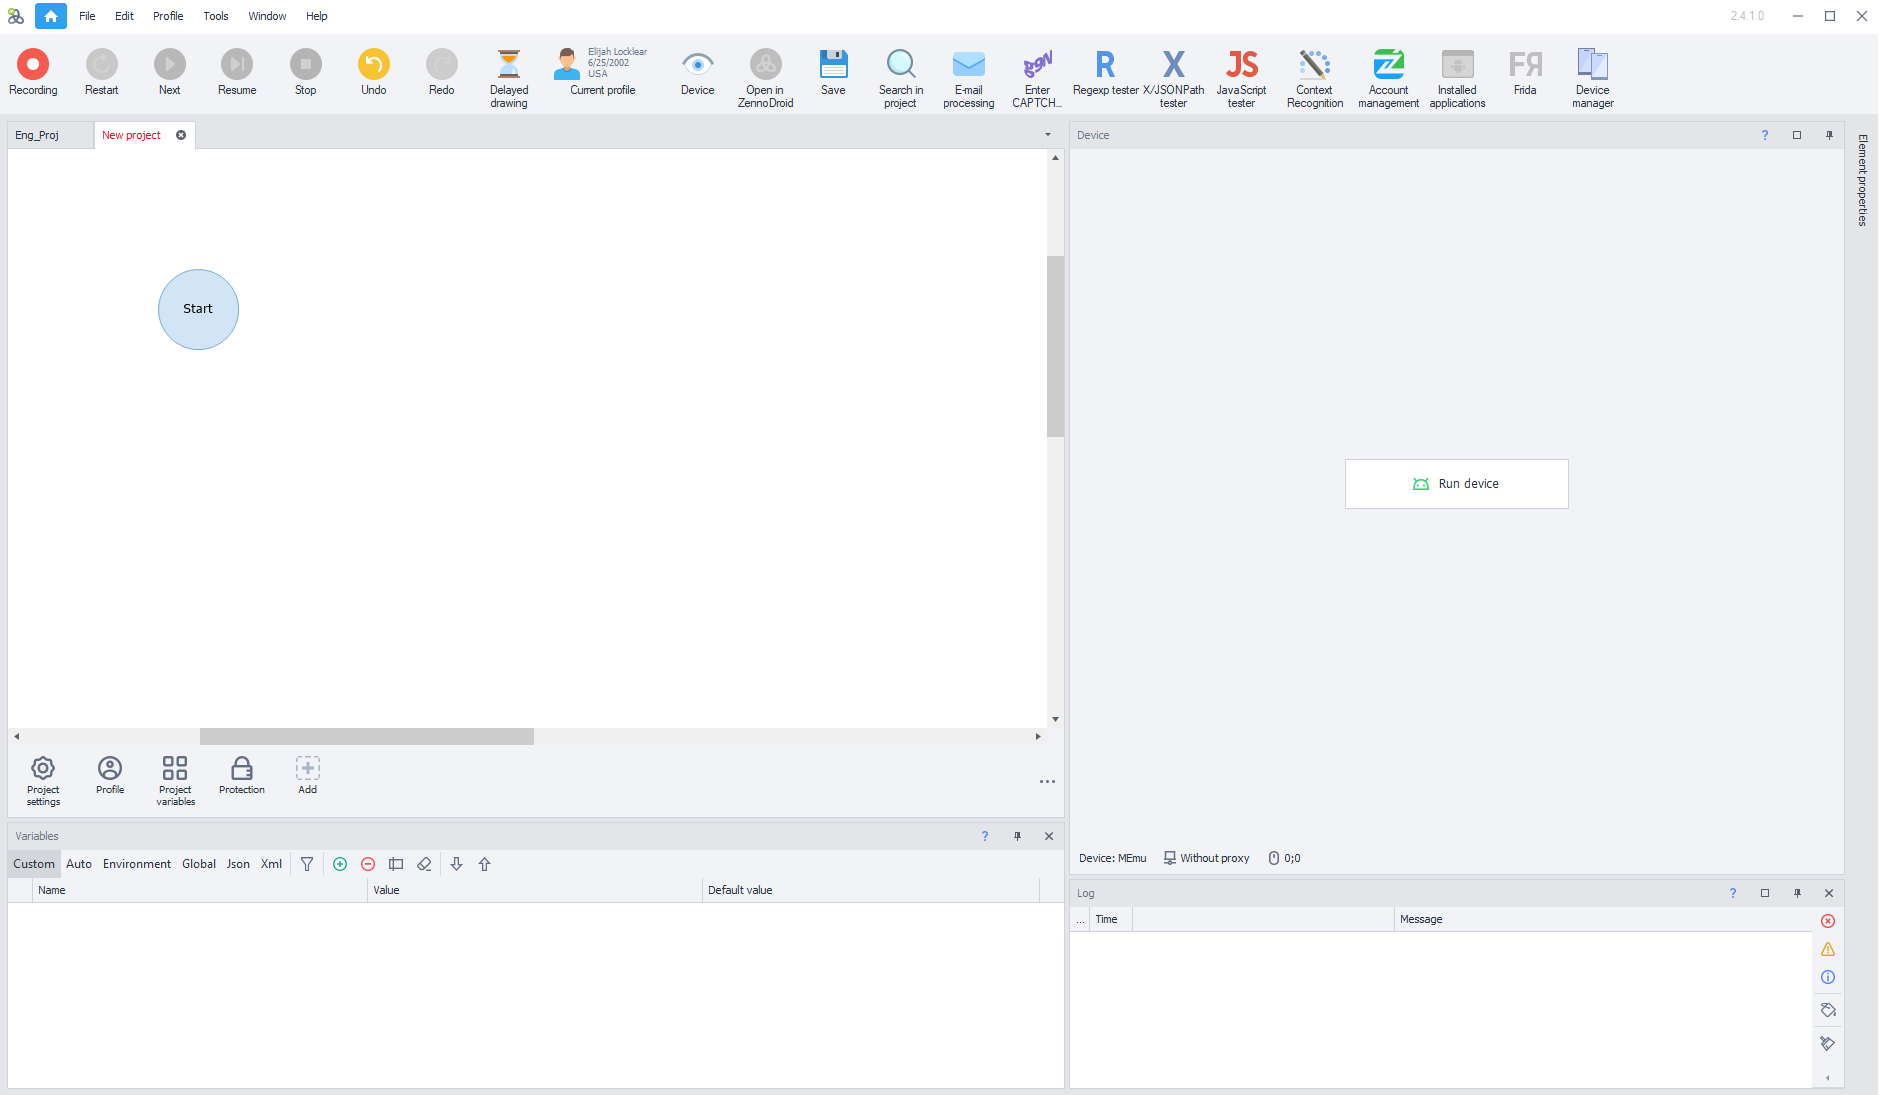
Task: Click the canvas horizontal scrollbar thumb
Action: (366, 737)
